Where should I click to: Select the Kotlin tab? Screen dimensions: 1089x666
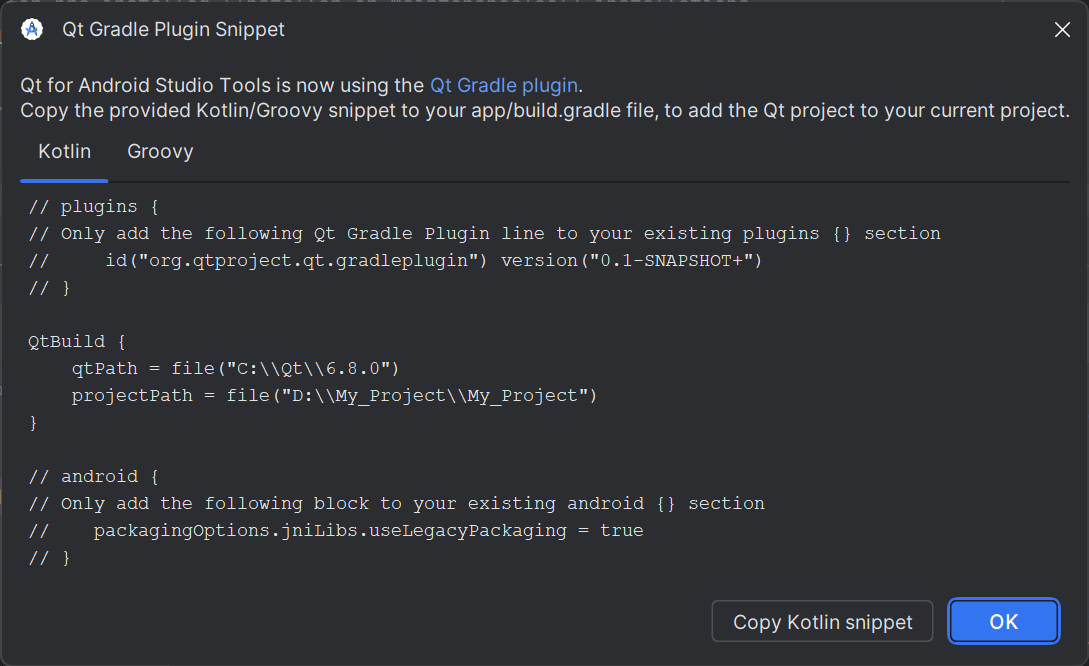coord(64,151)
